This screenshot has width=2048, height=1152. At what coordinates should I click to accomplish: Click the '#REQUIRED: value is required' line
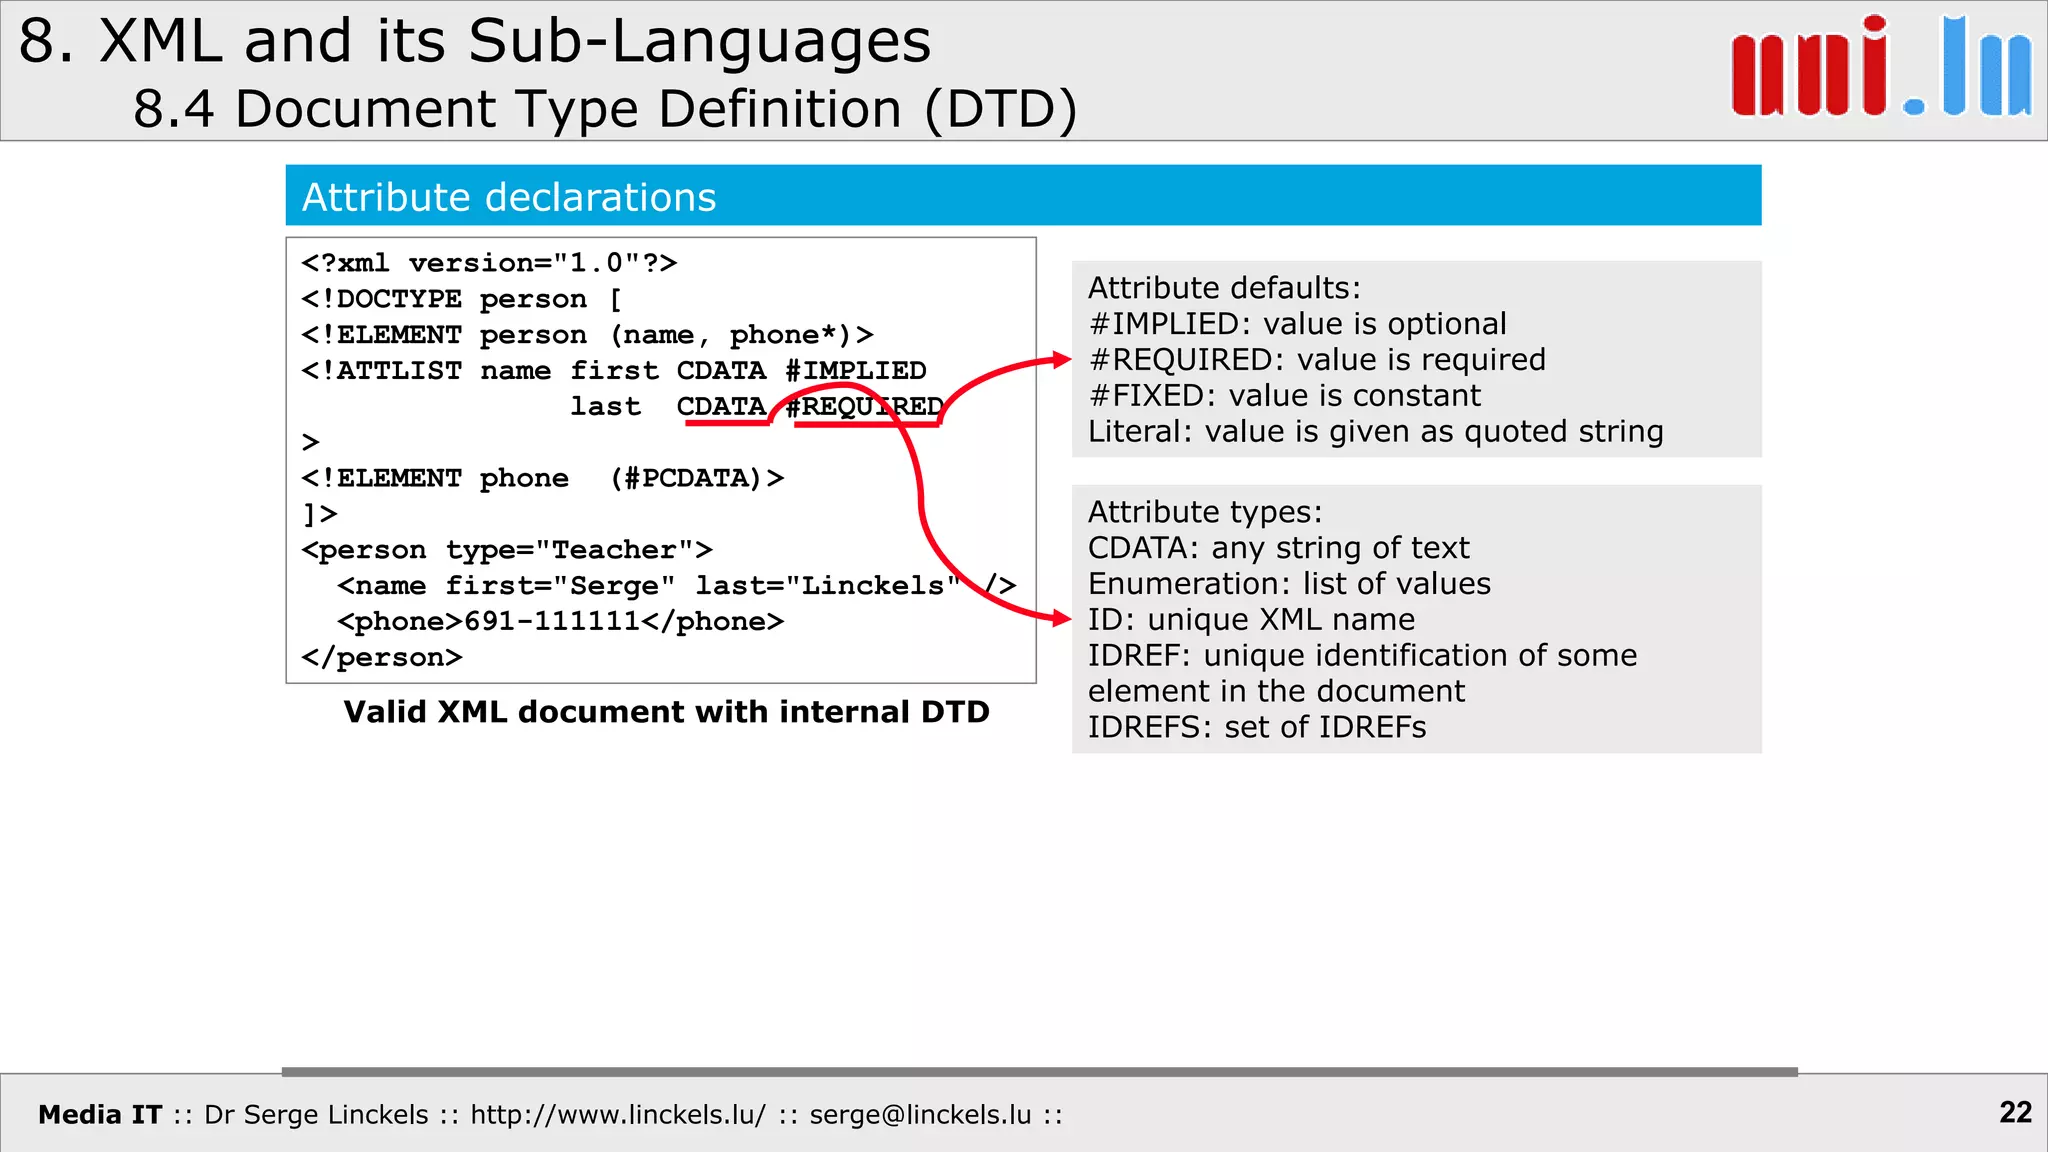[x=1317, y=360]
